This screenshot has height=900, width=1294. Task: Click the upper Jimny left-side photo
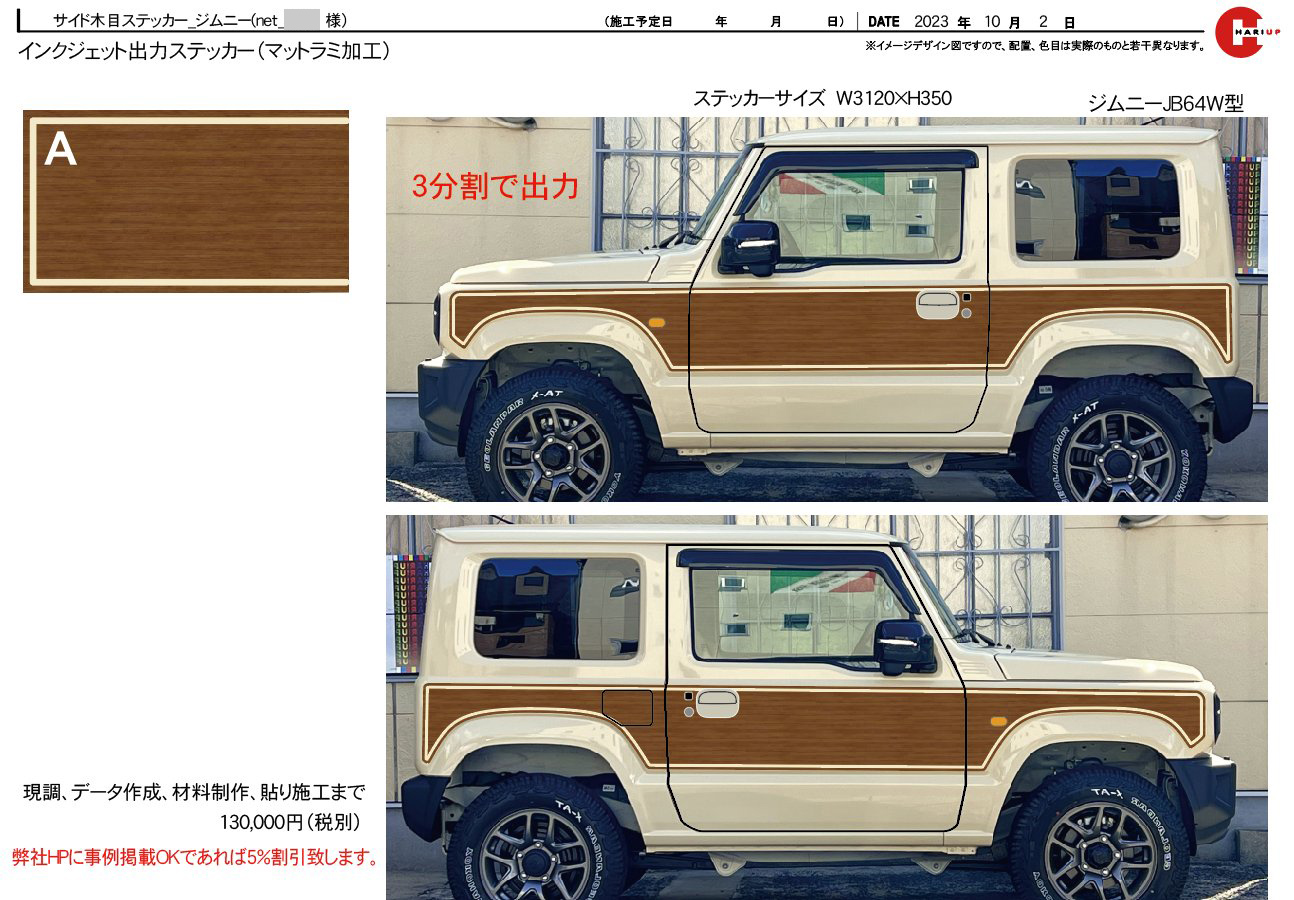click(x=827, y=309)
